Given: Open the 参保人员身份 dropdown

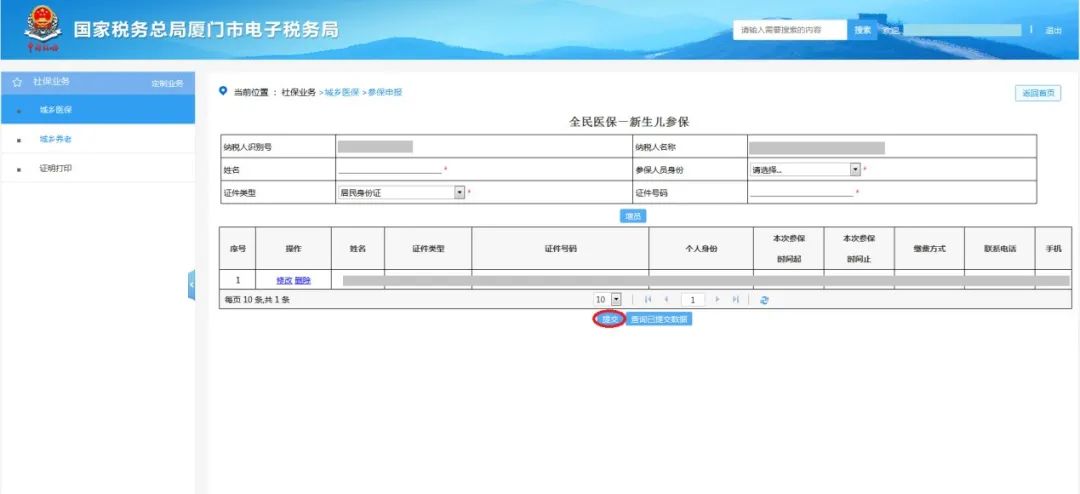Looking at the screenshot, I should pyautogui.click(x=805, y=169).
